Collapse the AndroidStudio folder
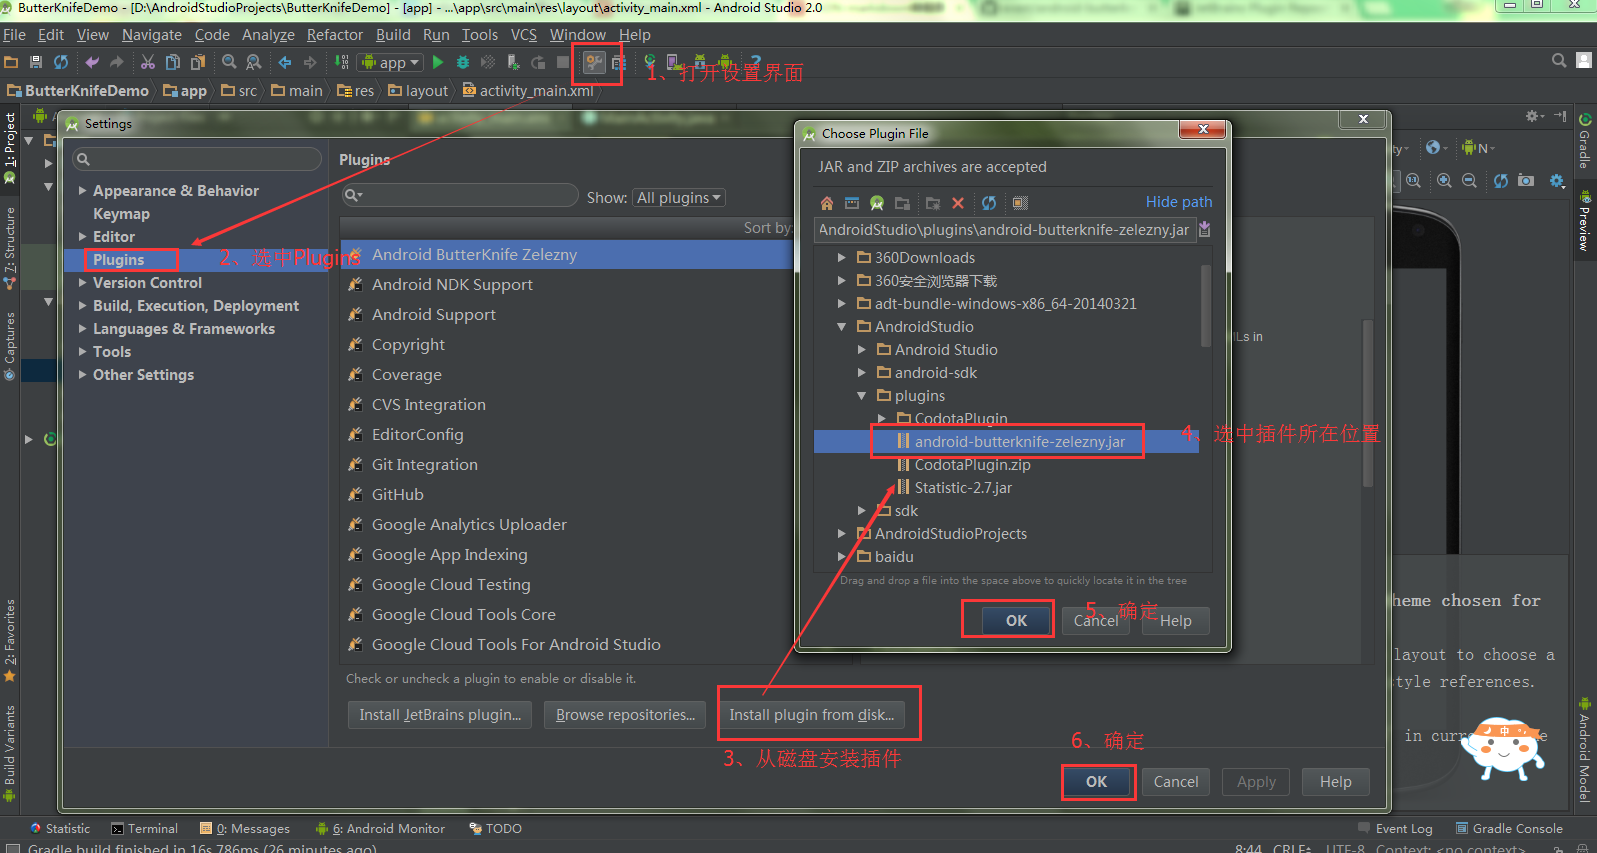1597x853 pixels. (x=841, y=327)
